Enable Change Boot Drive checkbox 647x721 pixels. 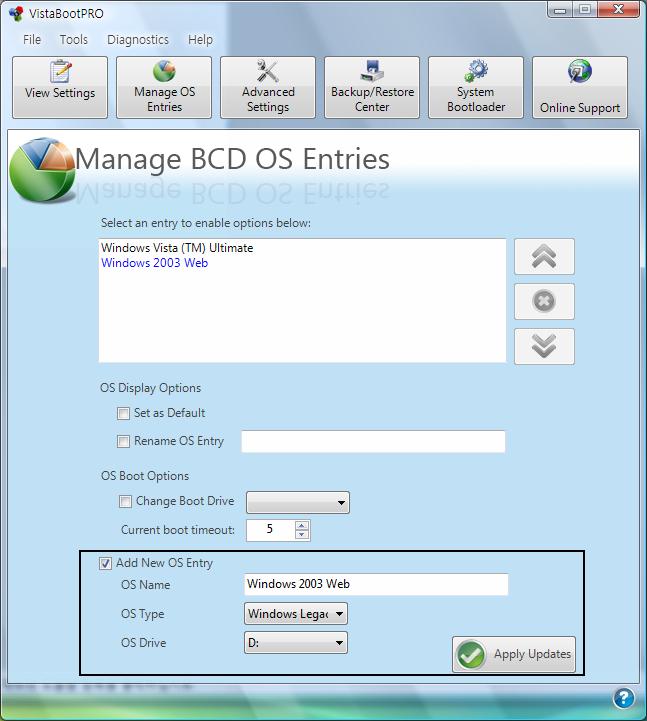[125, 501]
